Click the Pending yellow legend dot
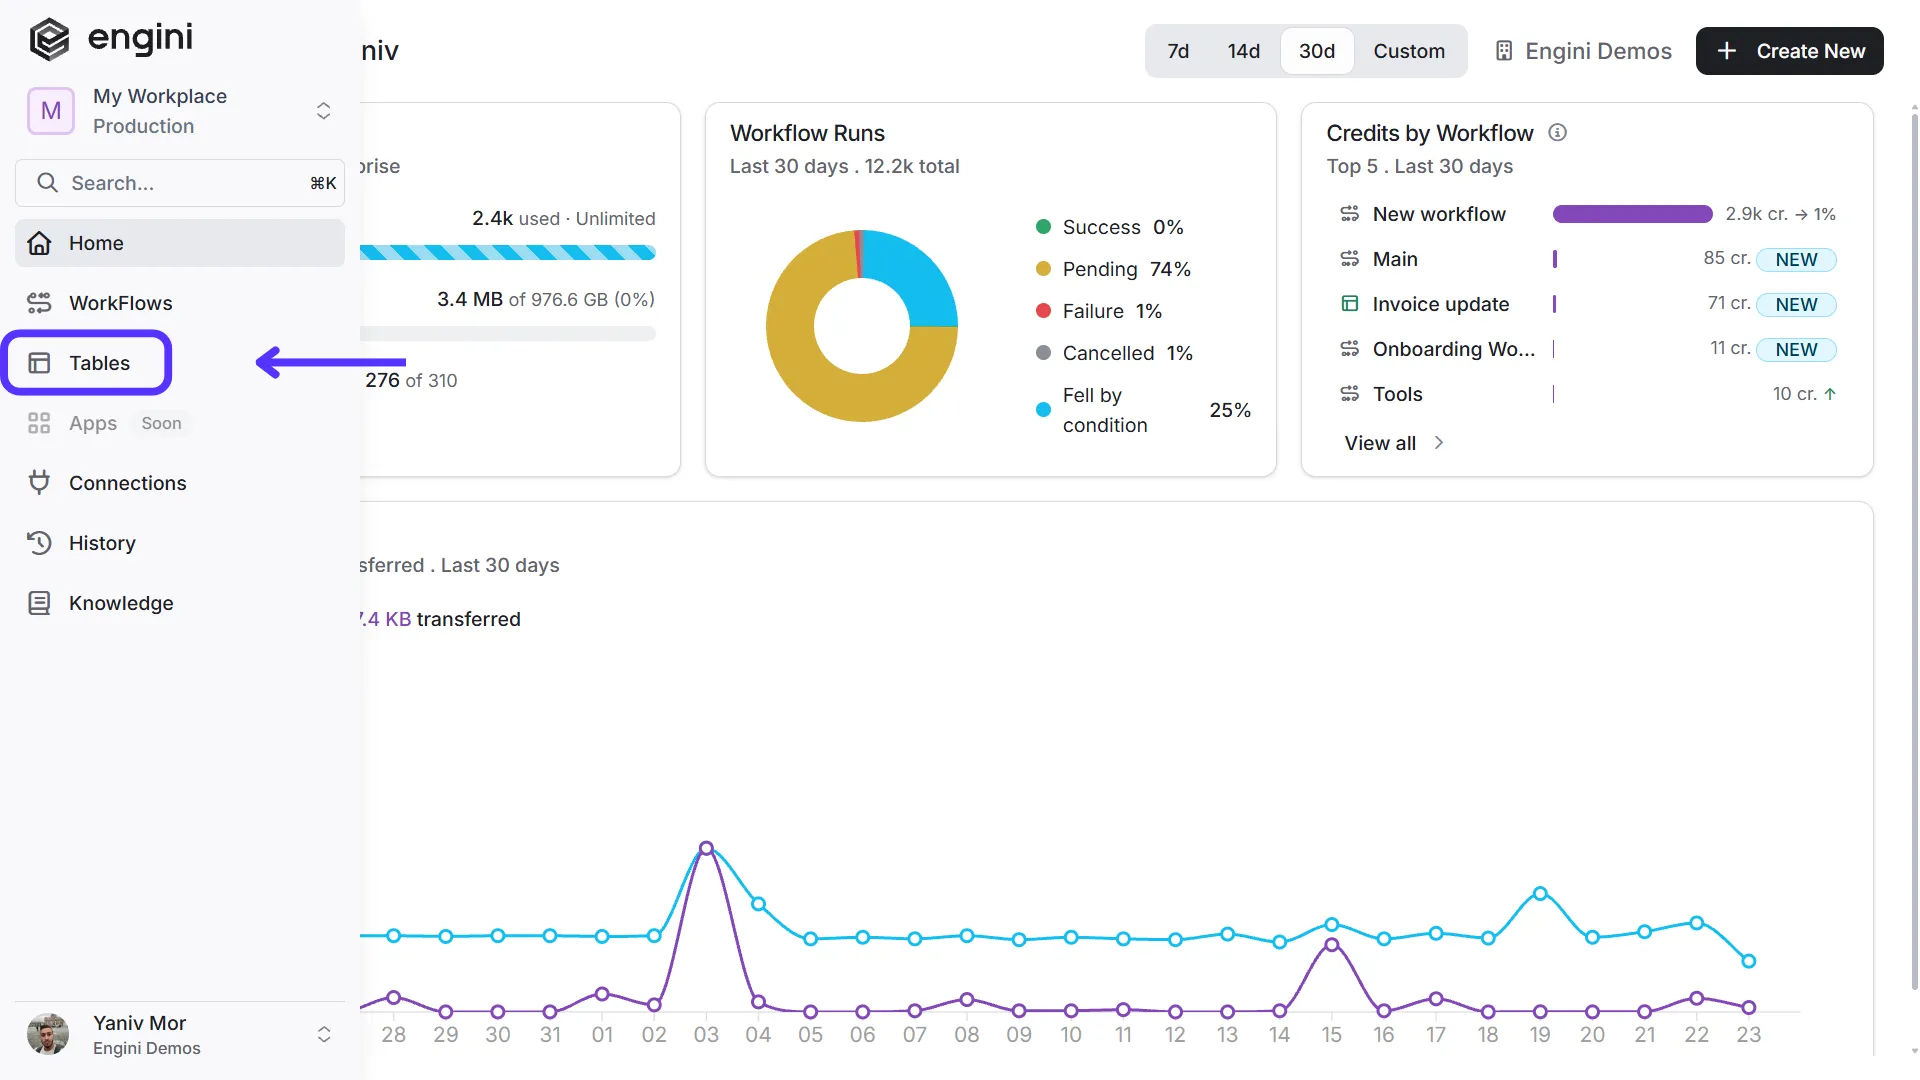Viewport: 1920px width, 1080px height. pos(1043,269)
